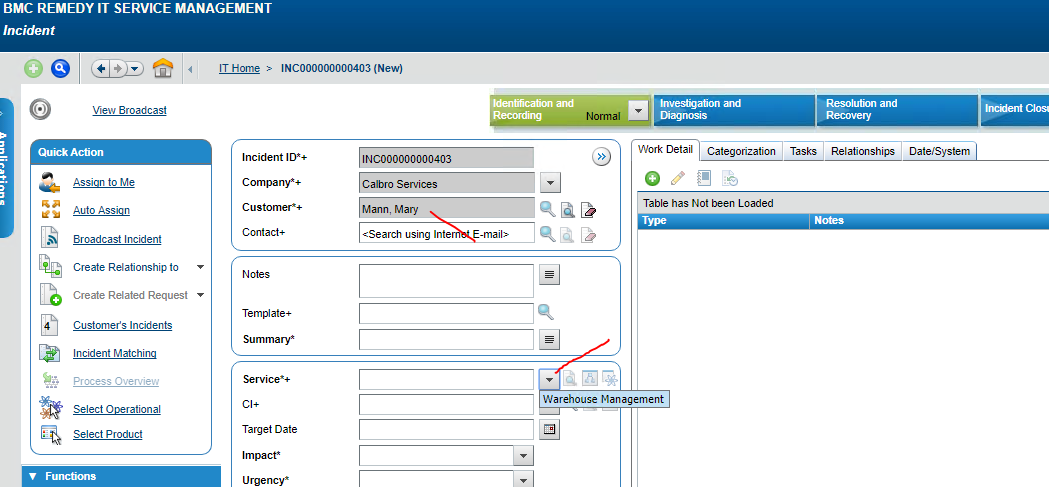Clear the Customer field with the eraser icon

click(x=588, y=211)
